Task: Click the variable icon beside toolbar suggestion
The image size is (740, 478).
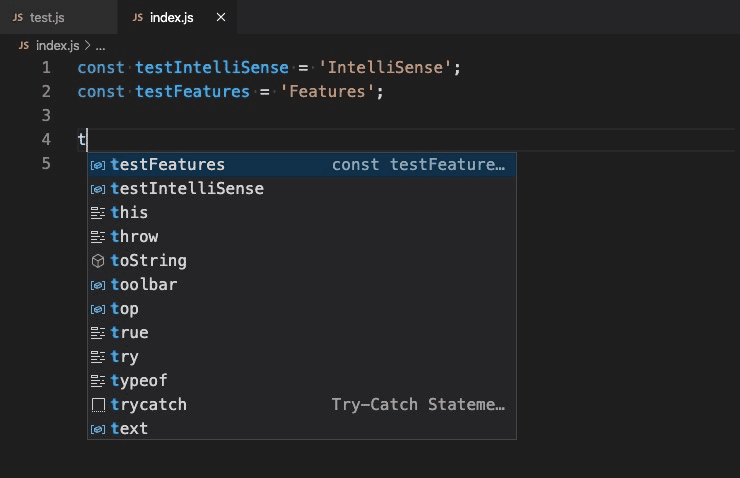Action: [x=98, y=285]
